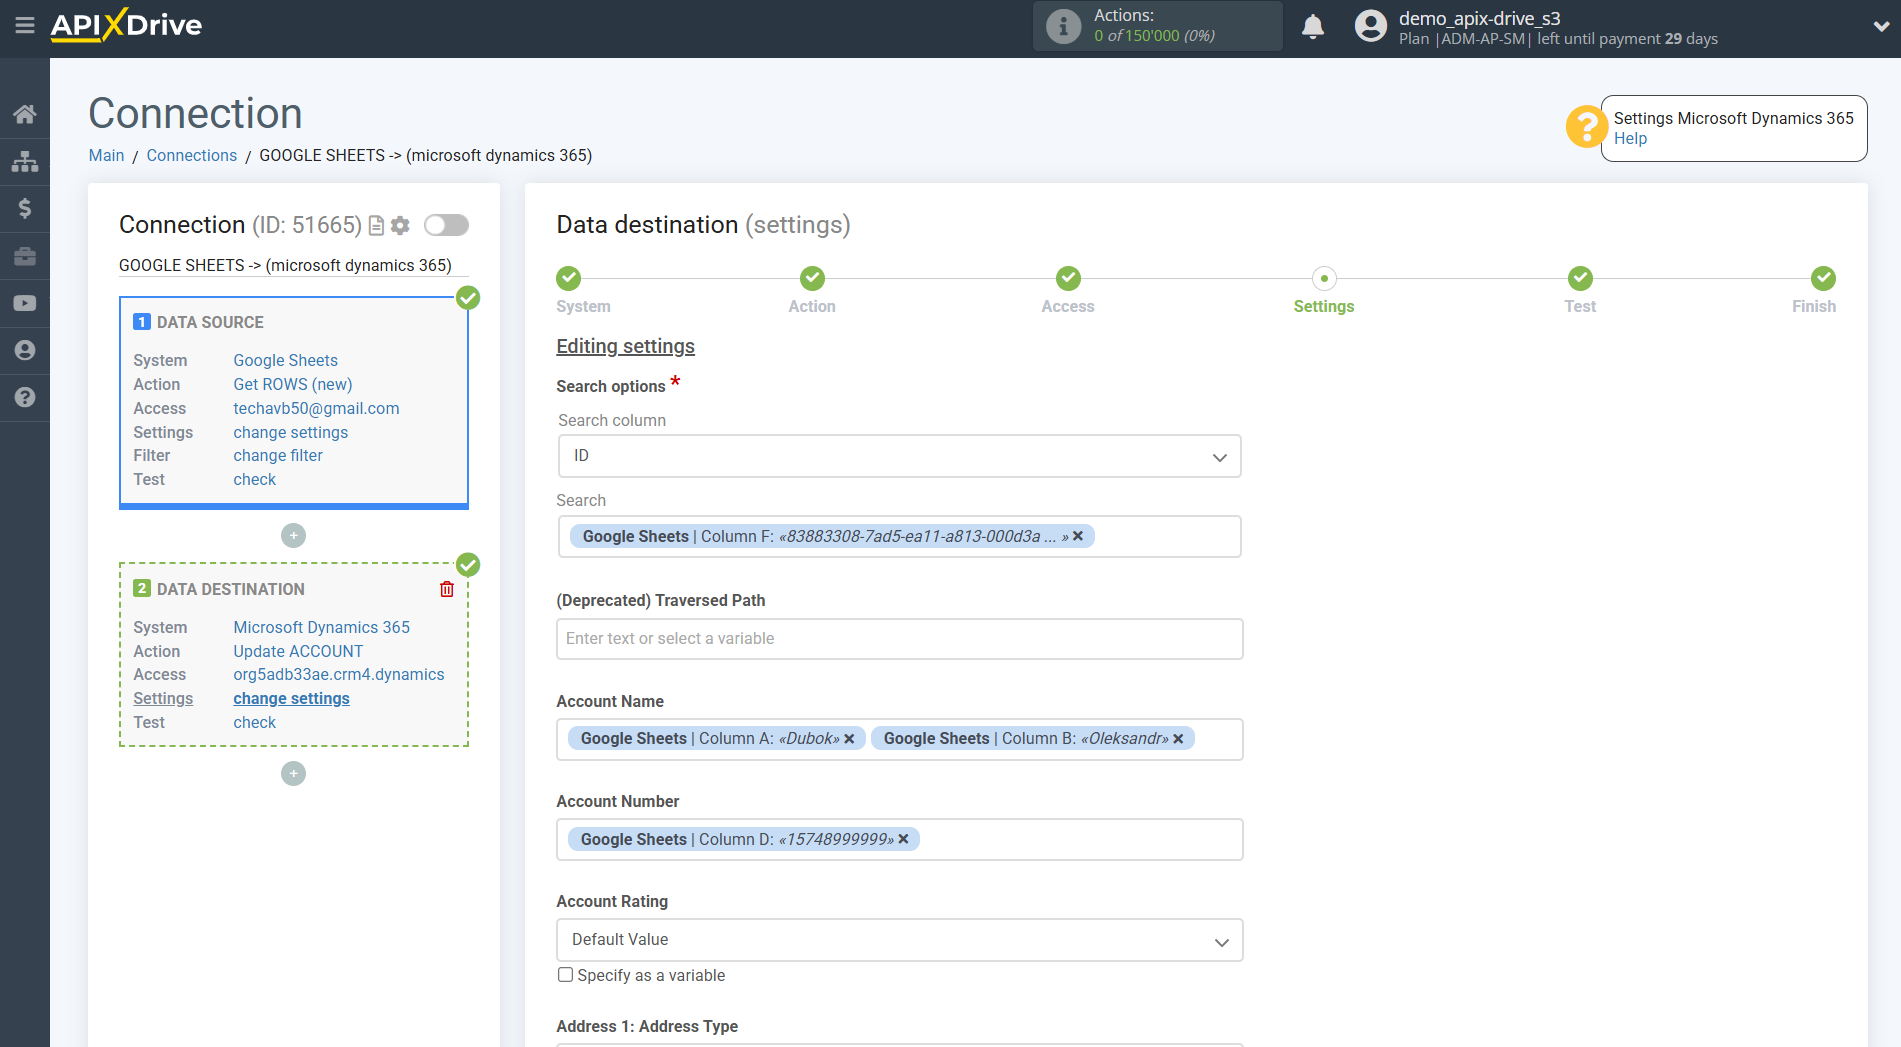Image resolution: width=1901 pixels, height=1047 pixels.
Task: Open the Search column ID dropdown
Action: click(x=899, y=456)
